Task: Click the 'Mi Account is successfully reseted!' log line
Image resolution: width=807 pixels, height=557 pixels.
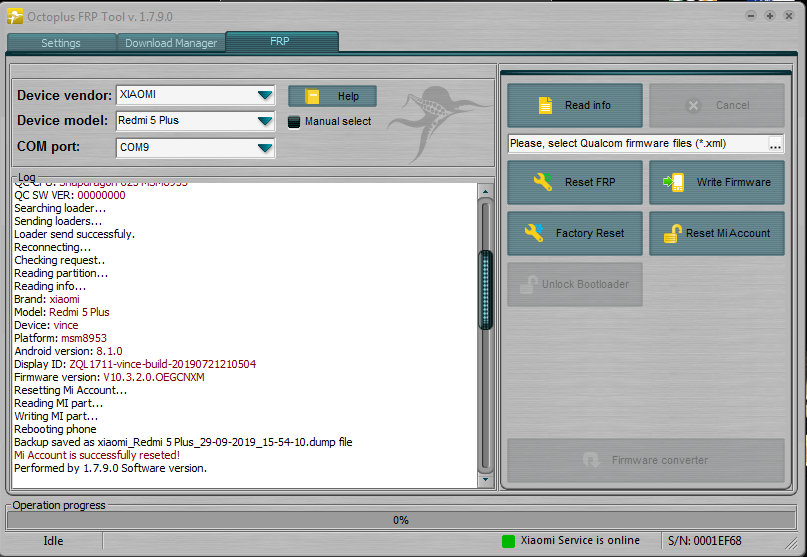Action: click(97, 455)
